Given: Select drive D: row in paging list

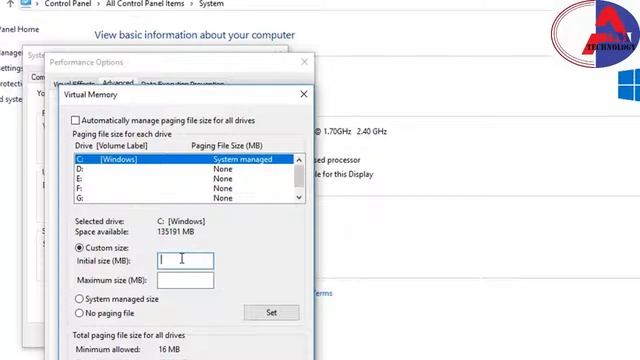Looking at the screenshot, I should click(x=184, y=169).
